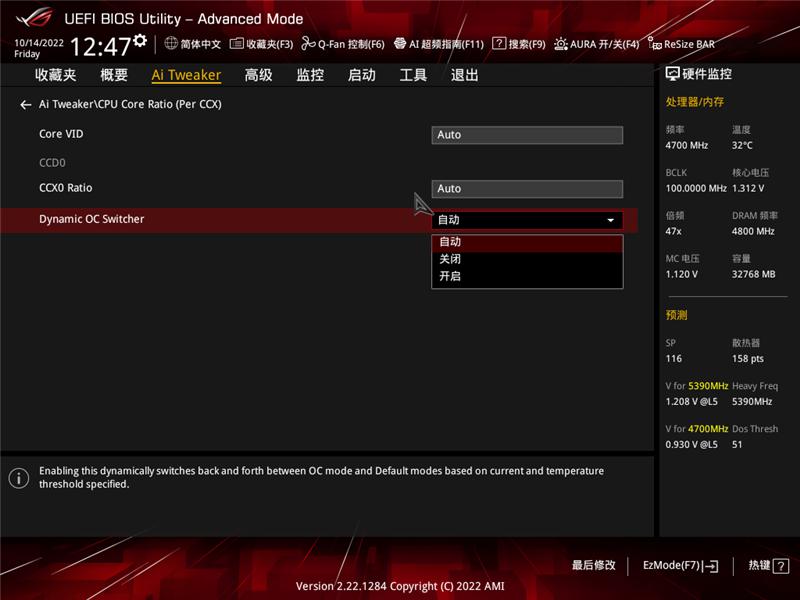Click the 1.208 V @L5 value
The height and width of the screenshot is (600, 800).
pos(691,402)
